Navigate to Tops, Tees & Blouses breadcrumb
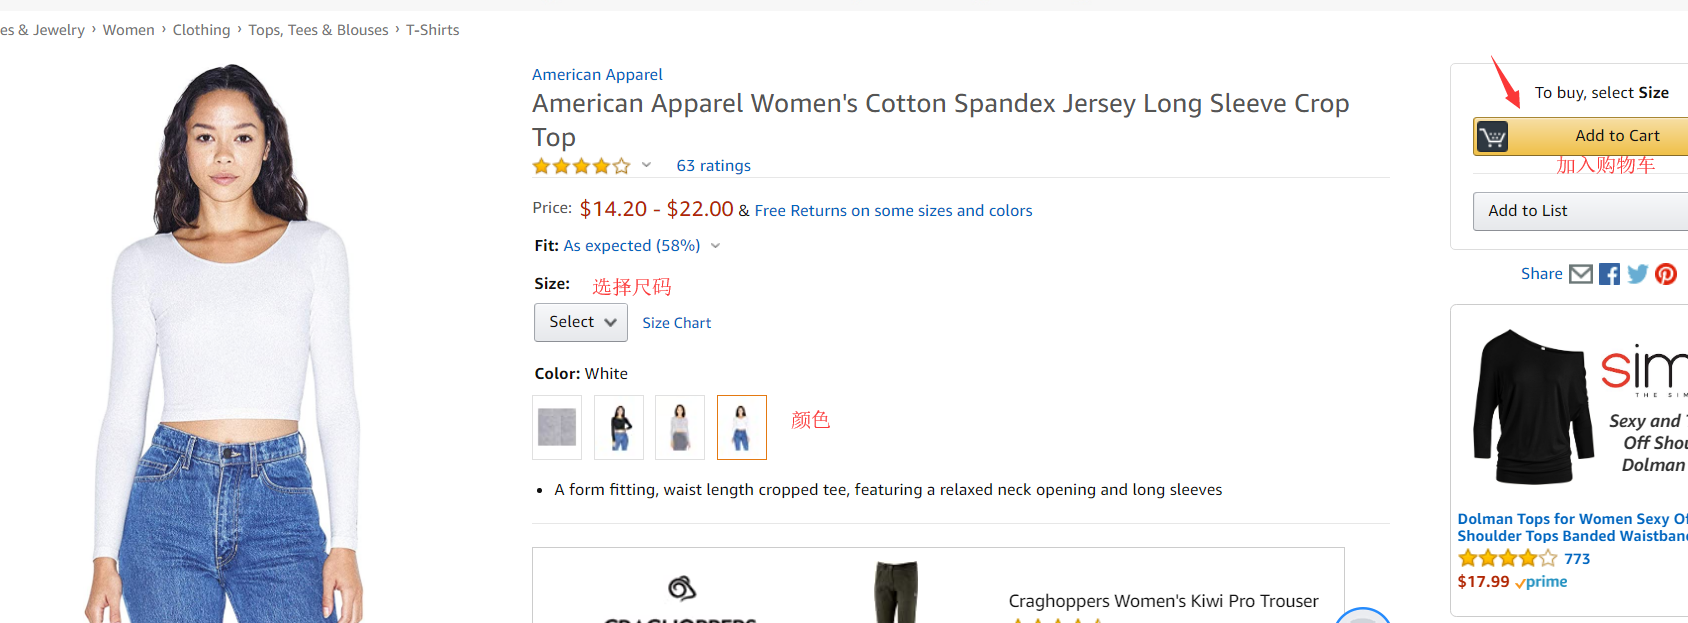The height and width of the screenshot is (623, 1688). (318, 30)
